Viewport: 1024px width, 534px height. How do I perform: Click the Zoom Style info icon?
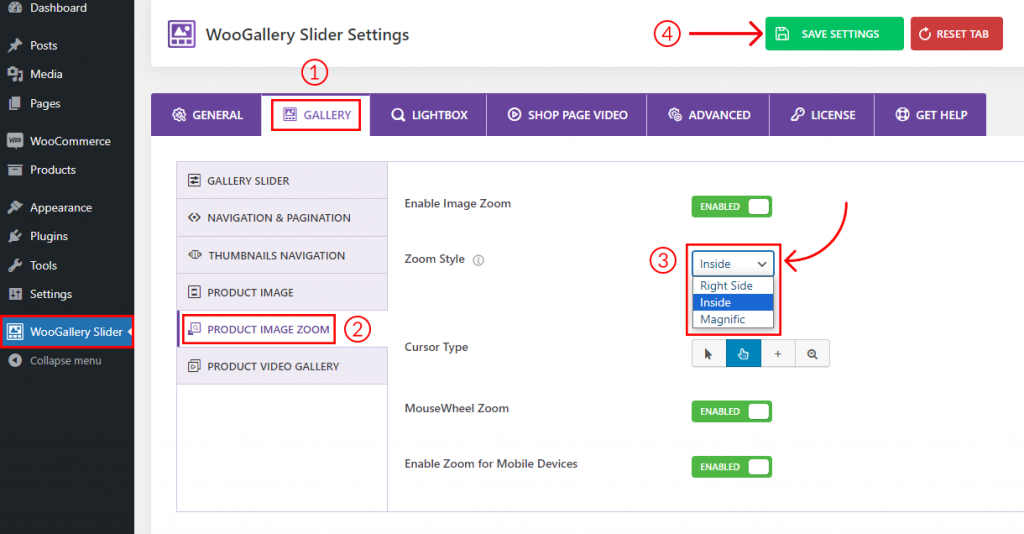tap(479, 260)
